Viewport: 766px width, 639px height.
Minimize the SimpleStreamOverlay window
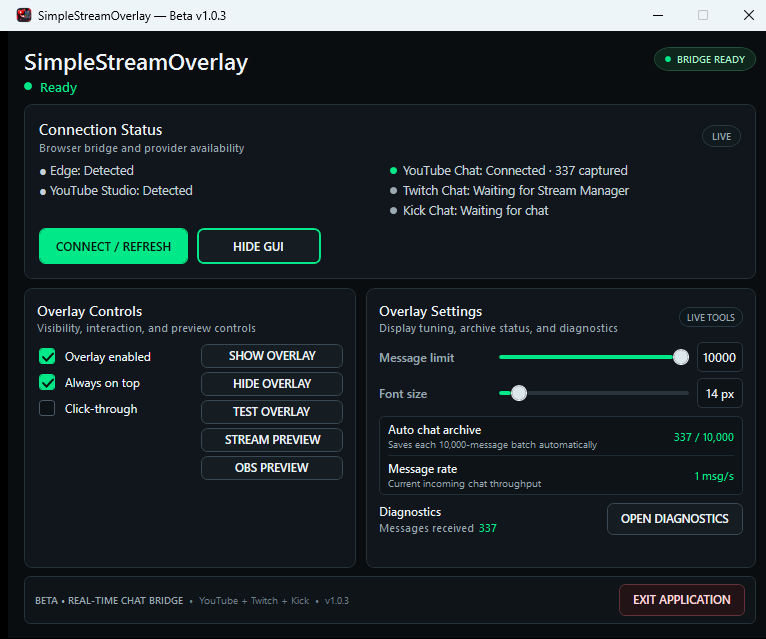(658, 15)
